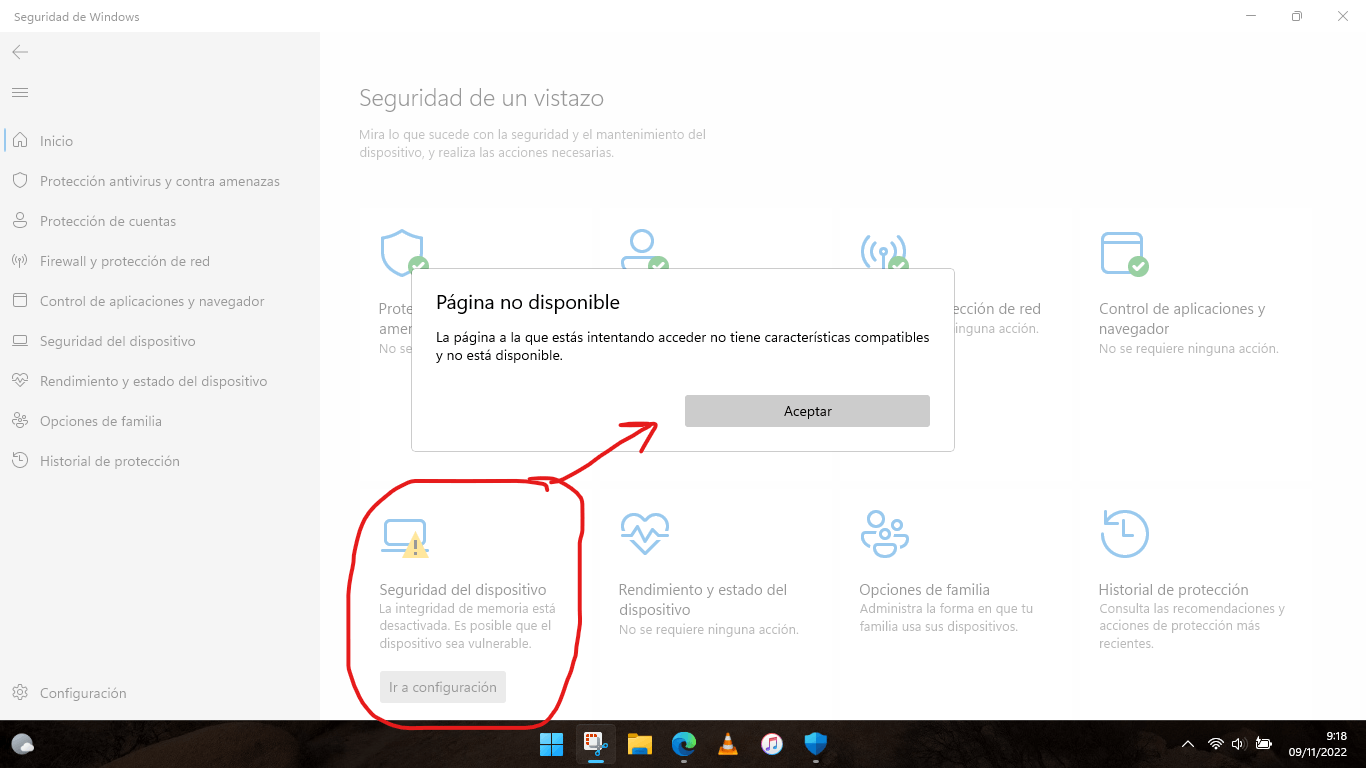Launch Microsoft Edge from taskbar
Image resolution: width=1366 pixels, height=768 pixels.
[684, 744]
